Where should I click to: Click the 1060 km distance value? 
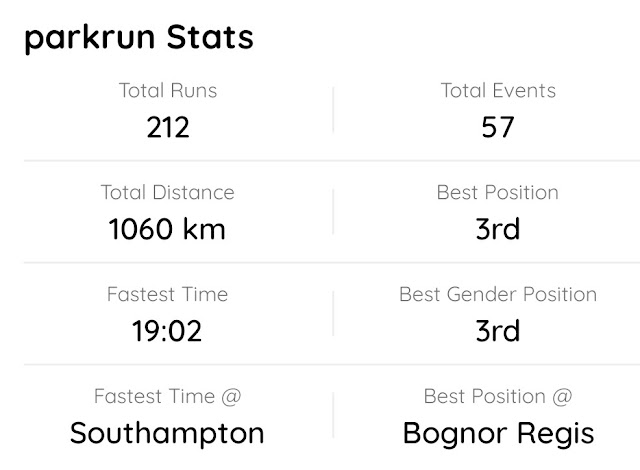[167, 229]
